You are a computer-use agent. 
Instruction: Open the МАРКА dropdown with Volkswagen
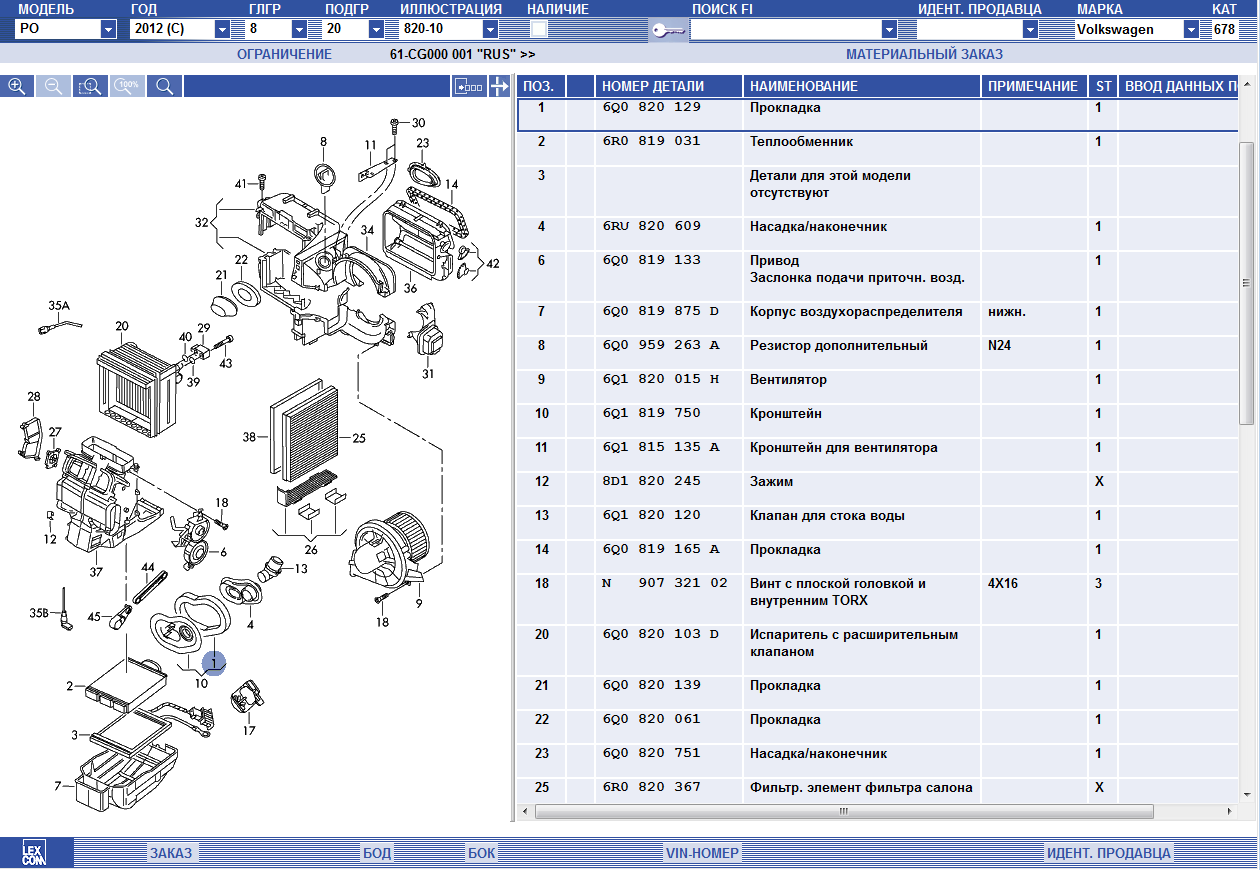click(1191, 30)
